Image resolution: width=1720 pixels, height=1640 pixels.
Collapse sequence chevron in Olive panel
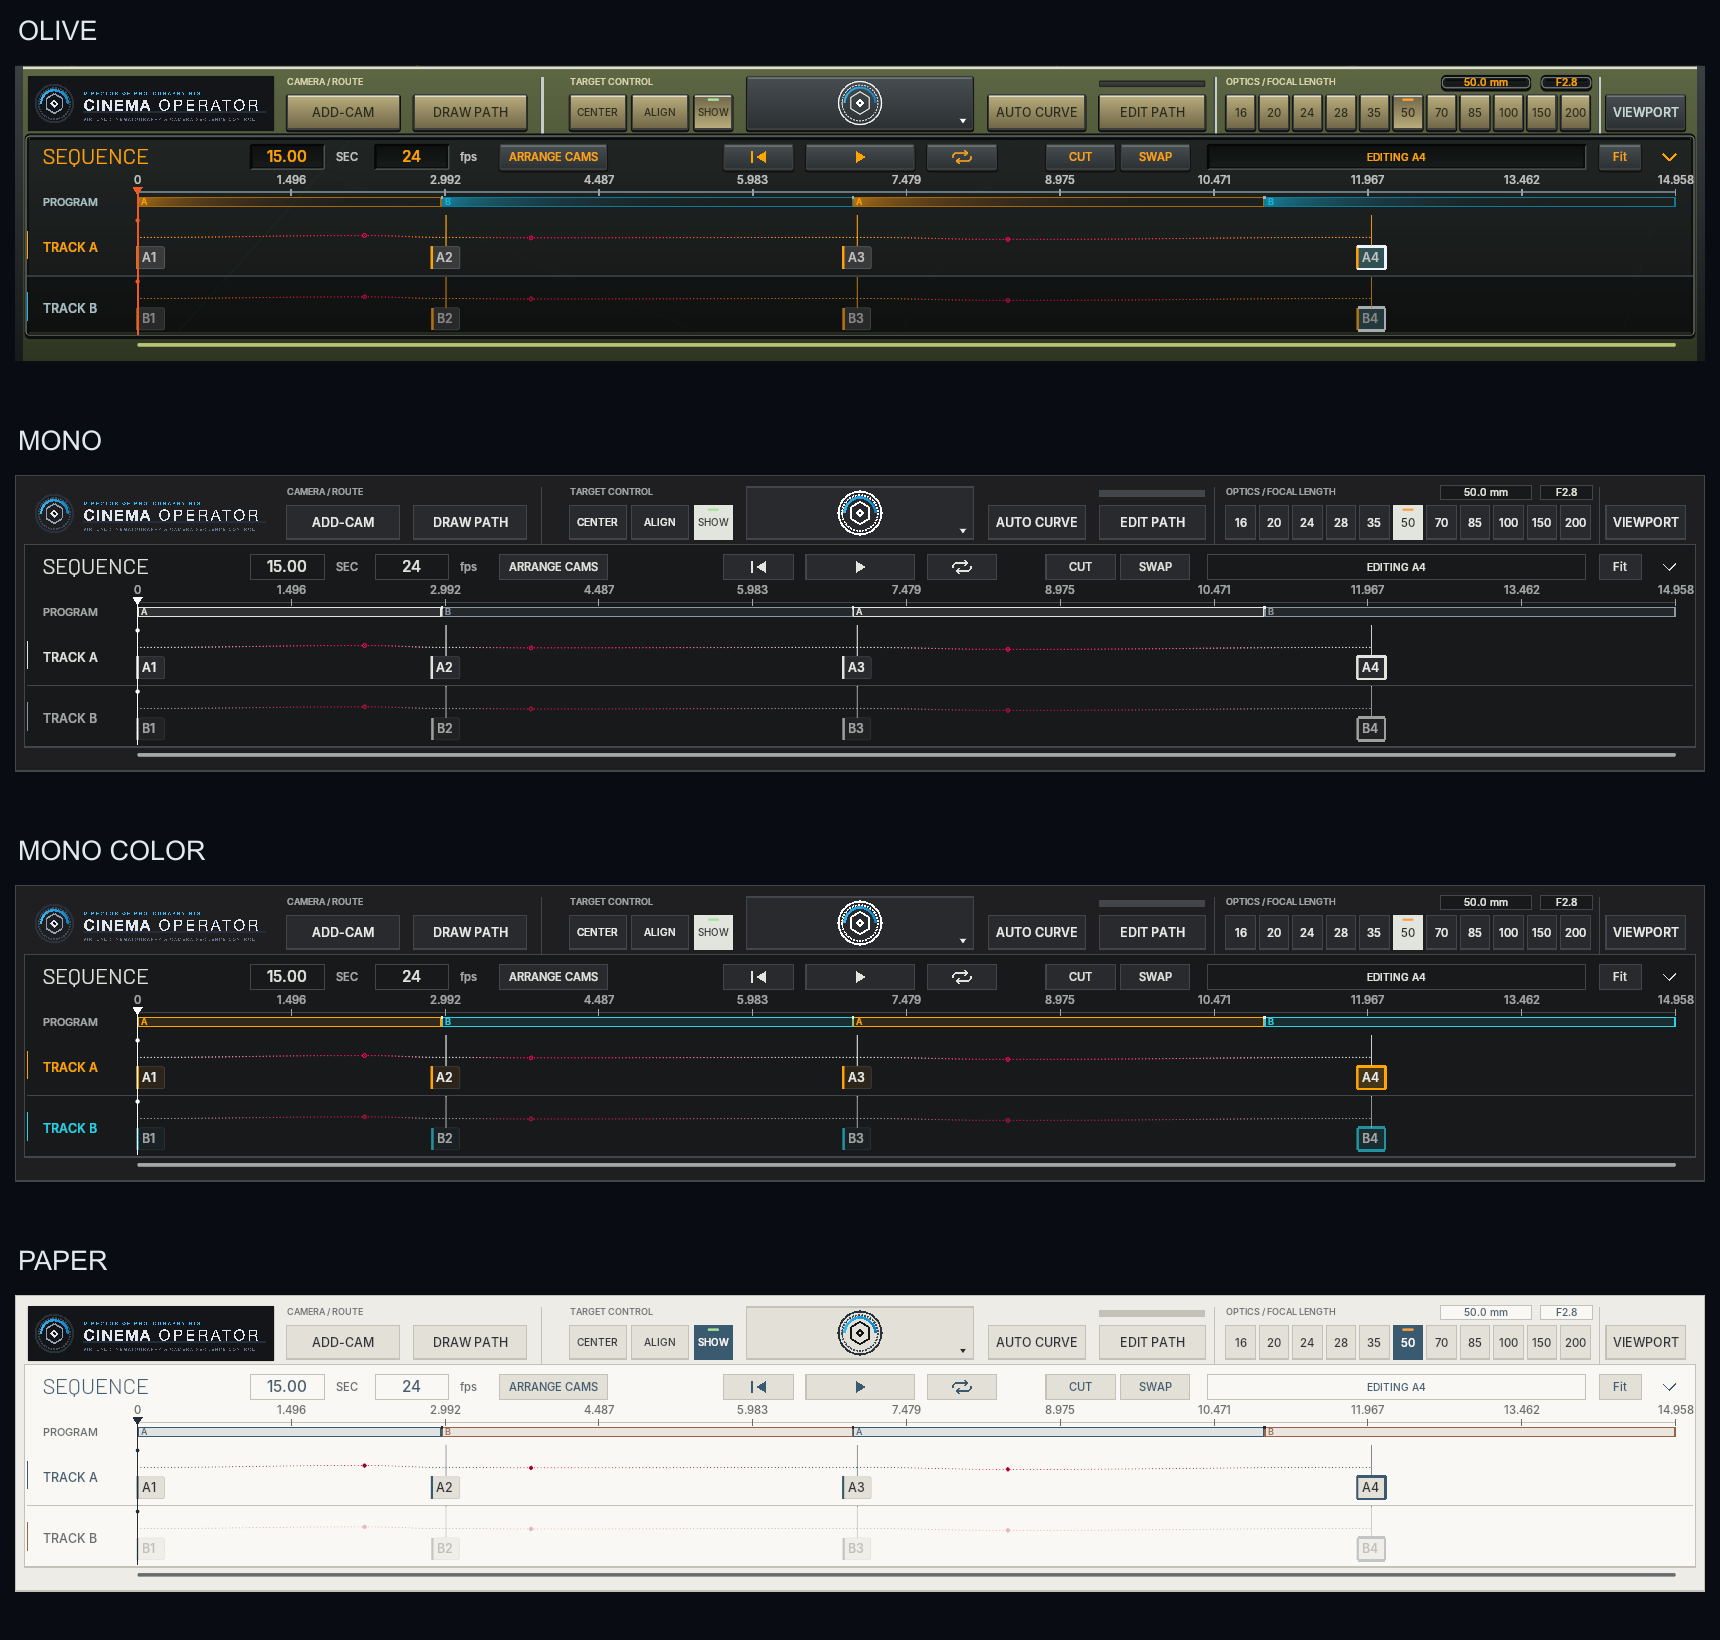point(1669,157)
